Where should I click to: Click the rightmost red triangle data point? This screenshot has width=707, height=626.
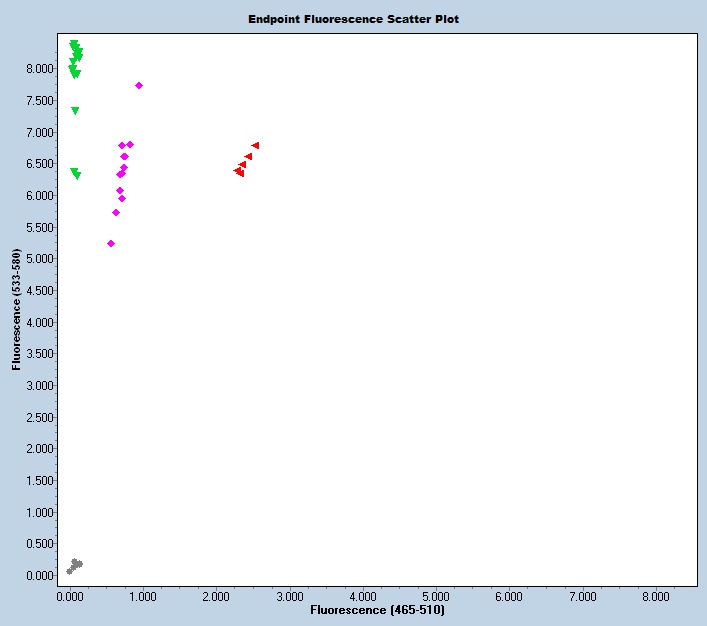coord(256,146)
